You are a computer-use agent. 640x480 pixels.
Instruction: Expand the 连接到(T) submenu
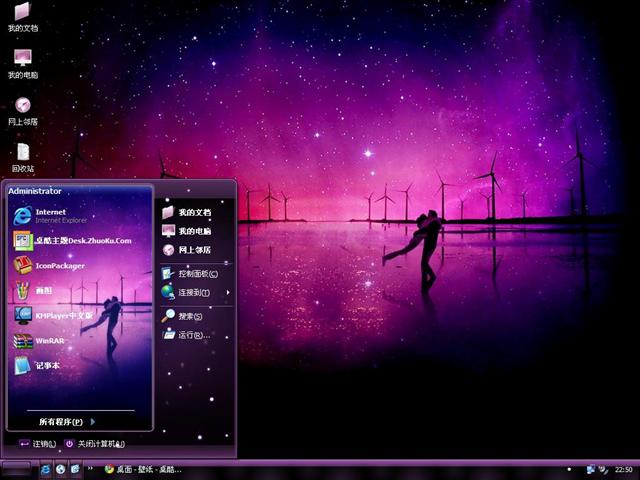(x=195, y=293)
